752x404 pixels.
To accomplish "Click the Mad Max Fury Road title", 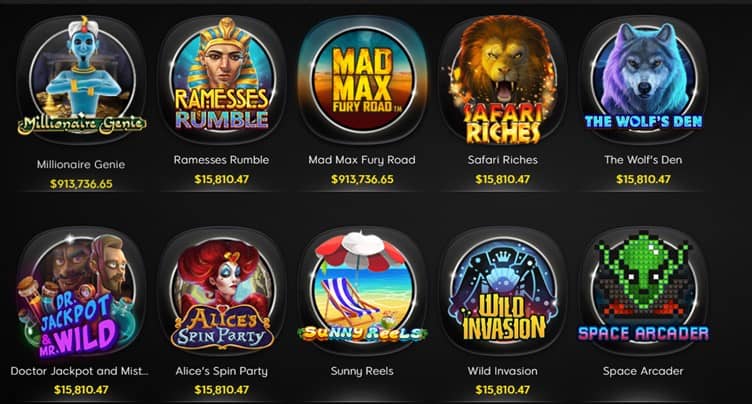I will 362,160.
